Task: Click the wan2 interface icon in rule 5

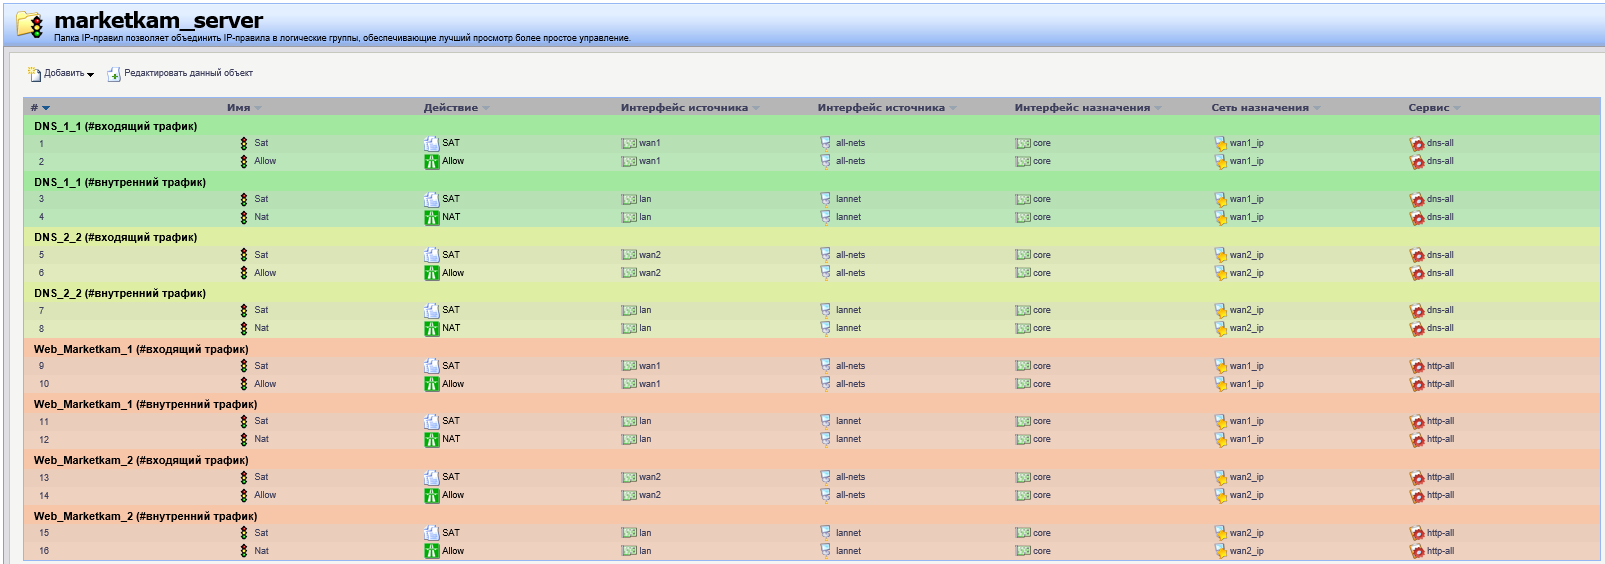Action: click(628, 255)
